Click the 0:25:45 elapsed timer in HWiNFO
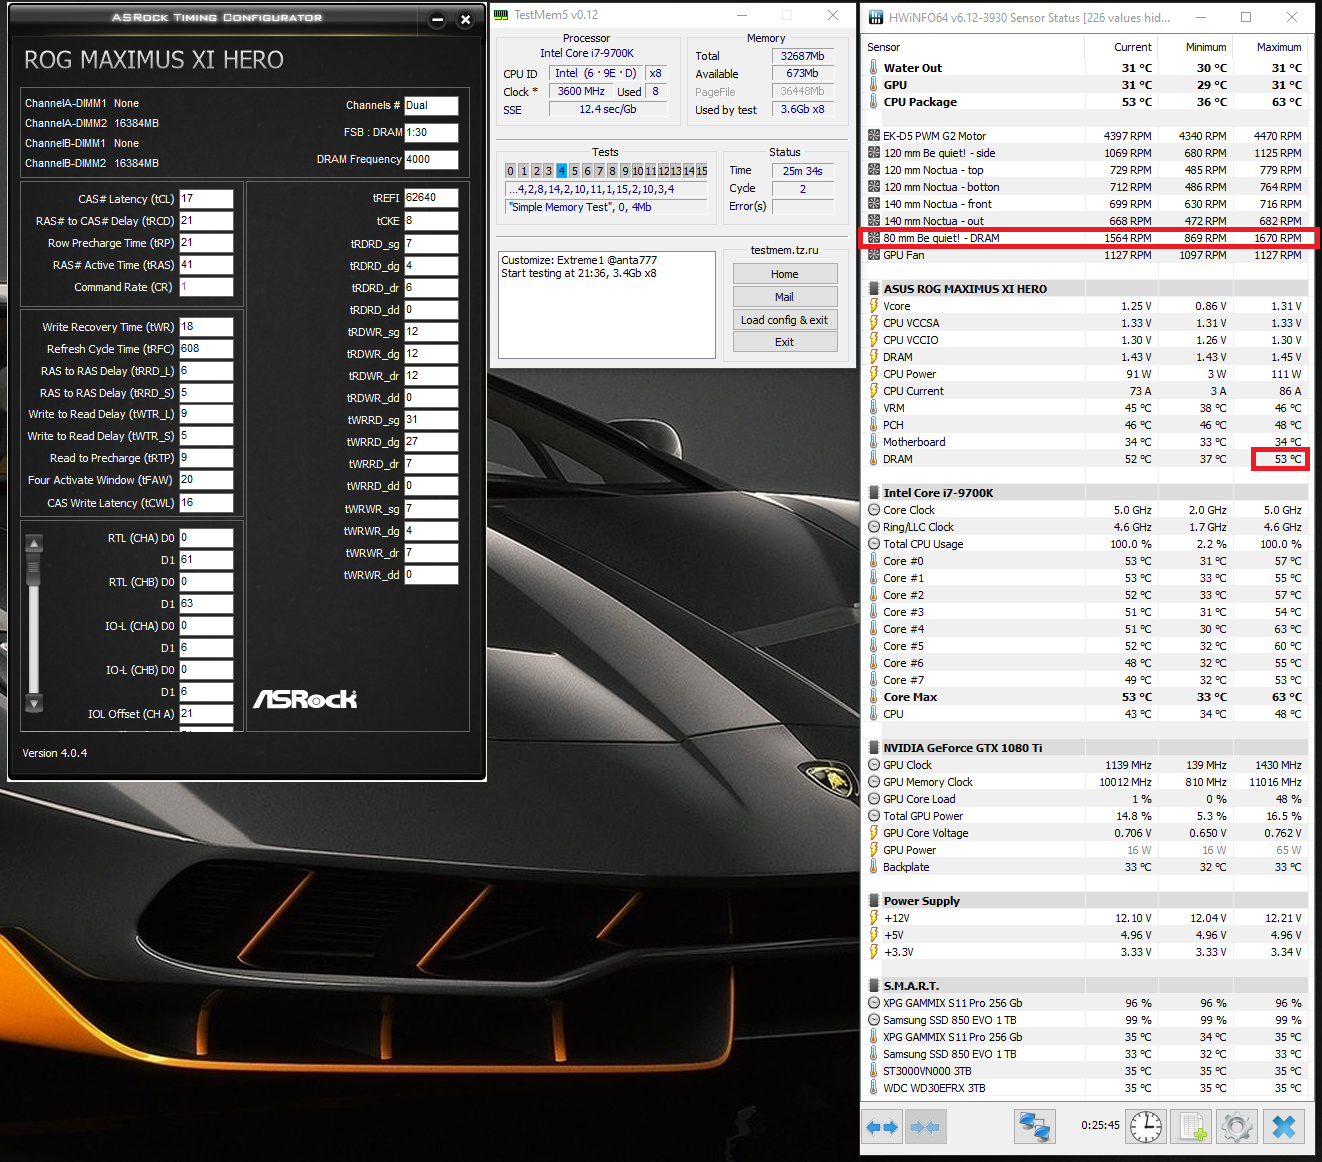 point(1100,1125)
